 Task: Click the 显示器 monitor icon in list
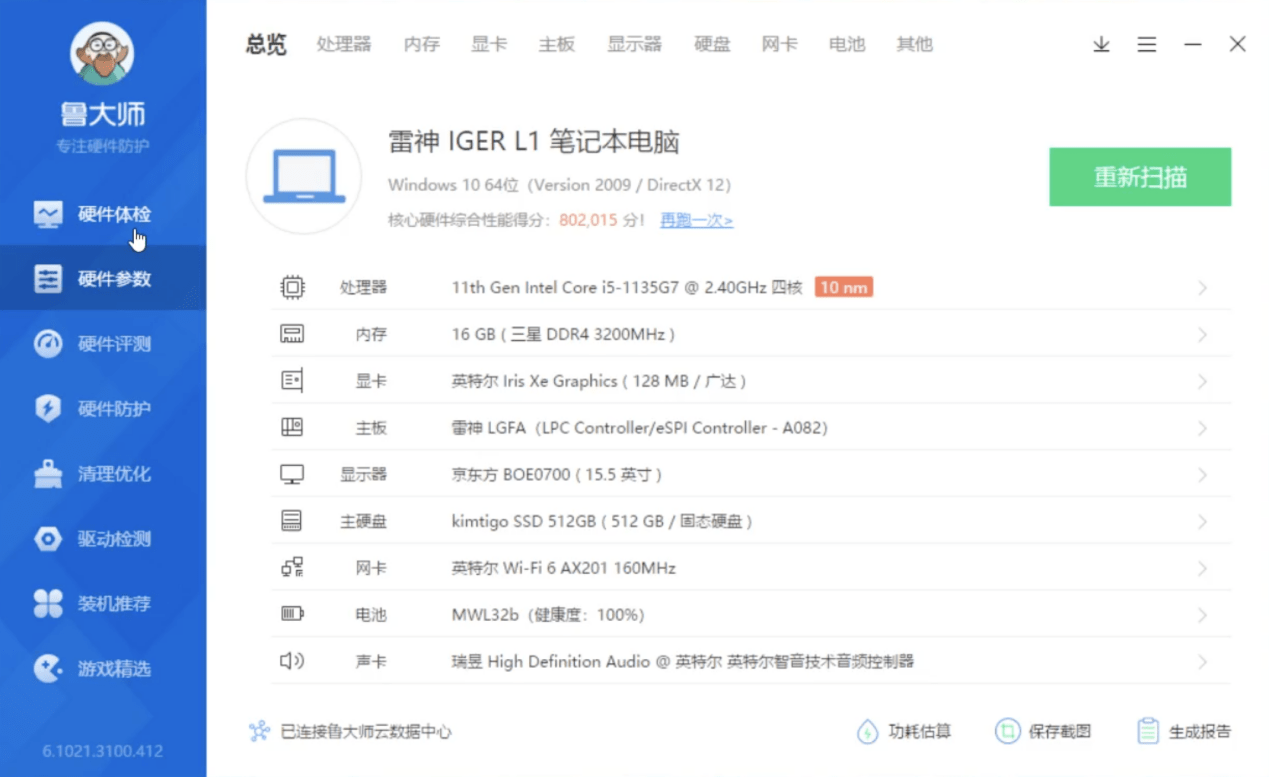pos(292,475)
